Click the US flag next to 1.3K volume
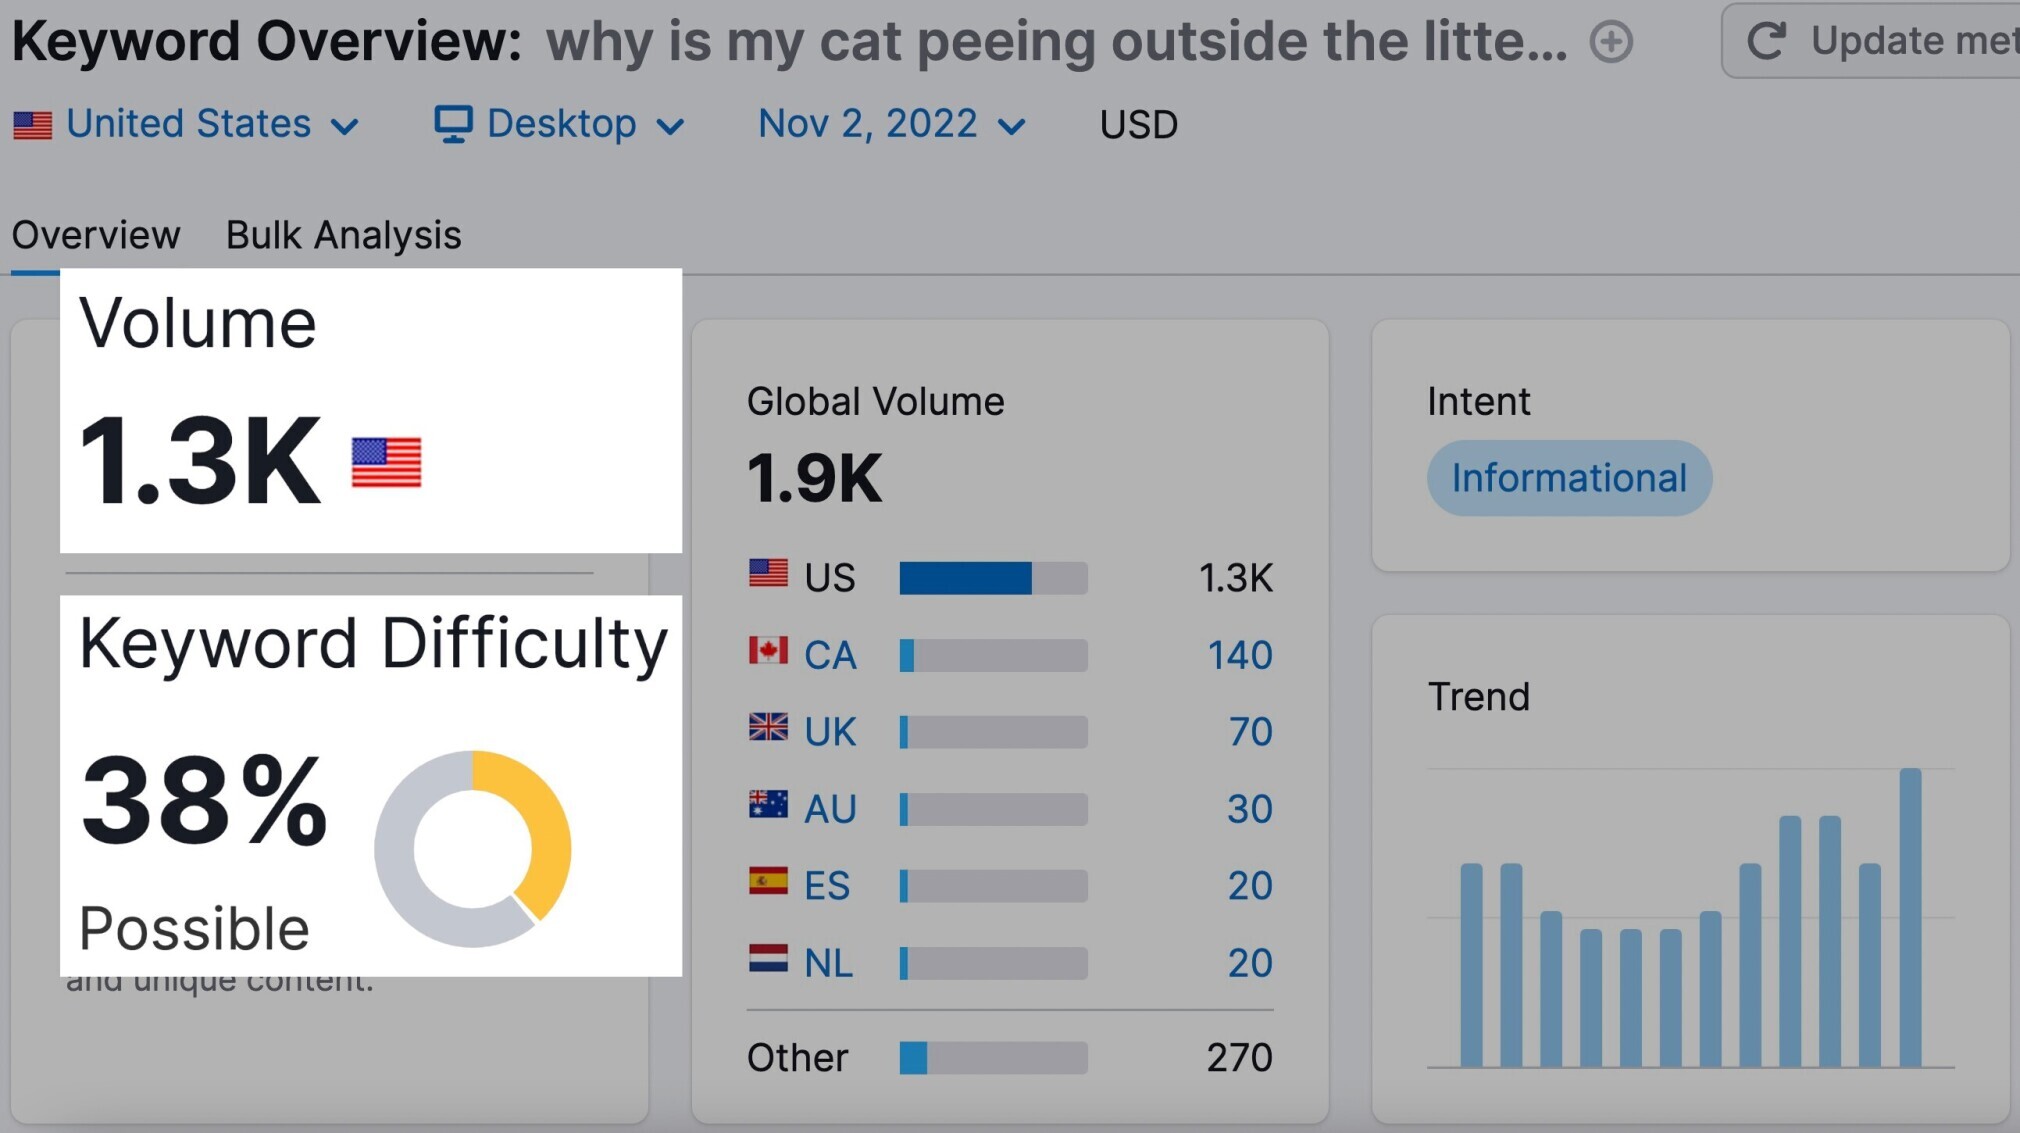This screenshot has height=1133, width=2020. click(x=387, y=463)
